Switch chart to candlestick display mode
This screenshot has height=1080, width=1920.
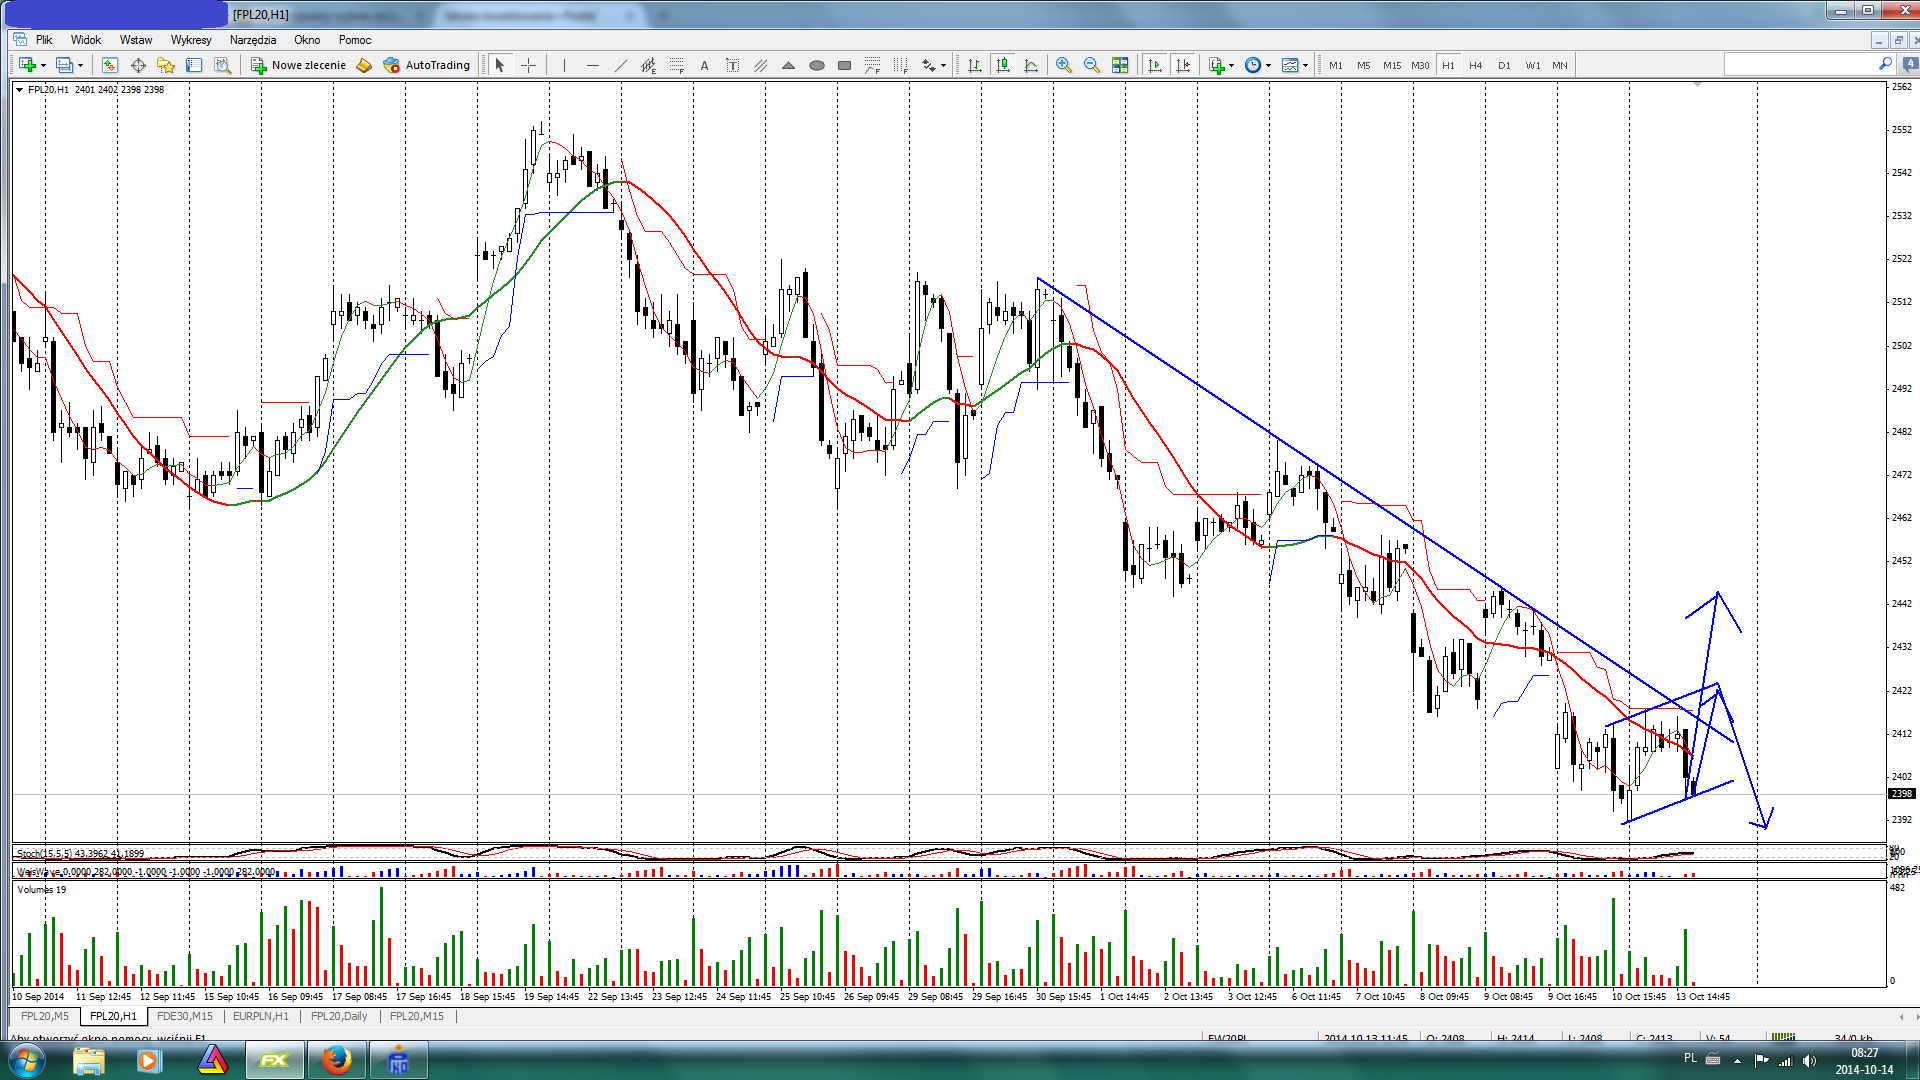(x=1003, y=66)
